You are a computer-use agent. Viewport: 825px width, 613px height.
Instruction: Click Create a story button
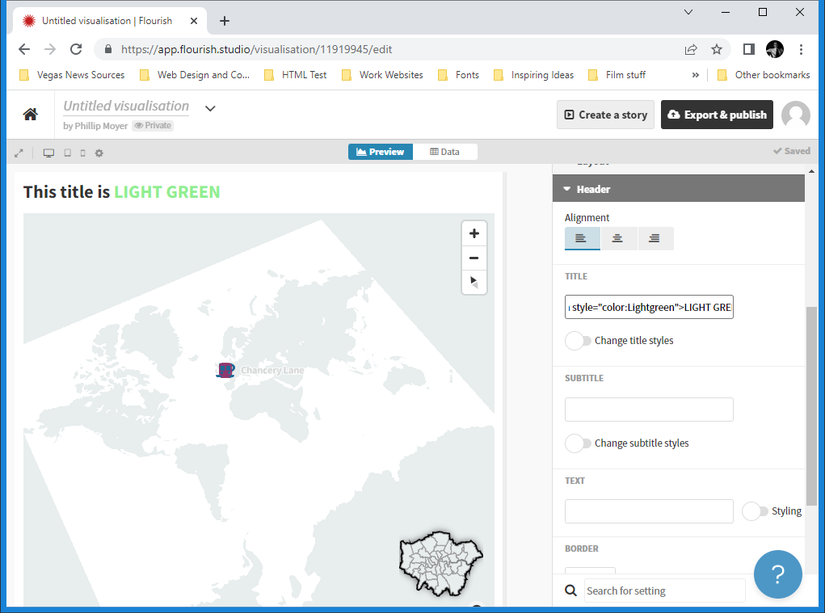tap(605, 115)
